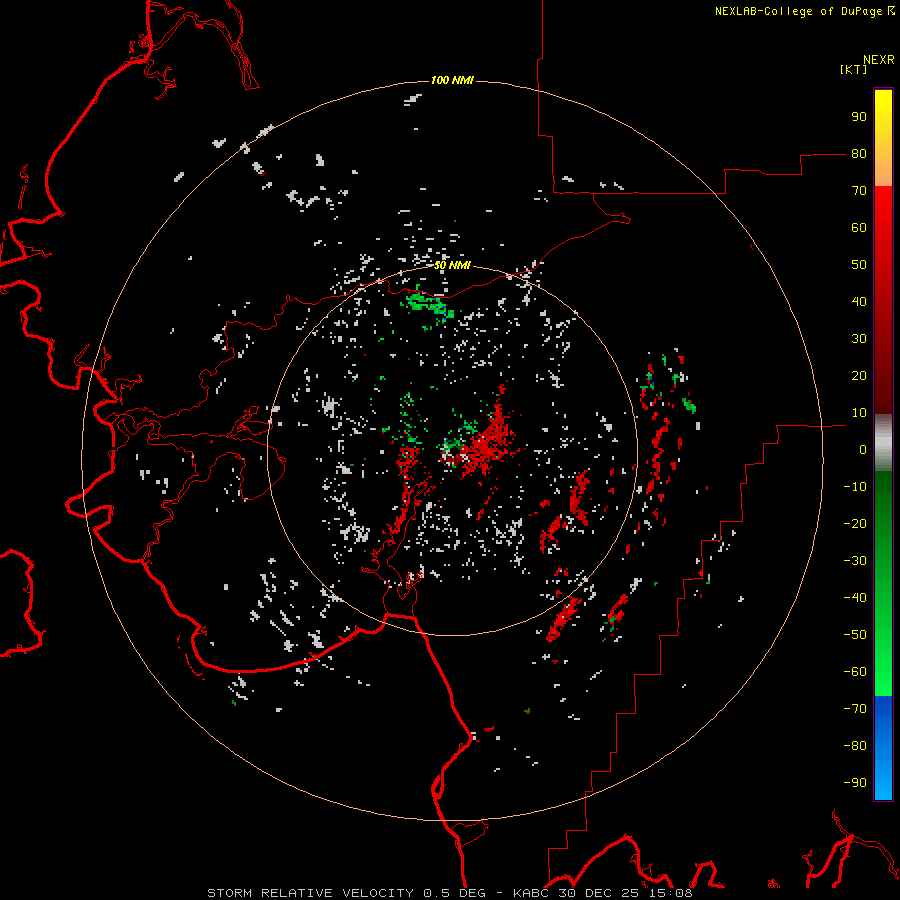Click the Storm Relative Velocity KABC caption

click(x=450, y=893)
